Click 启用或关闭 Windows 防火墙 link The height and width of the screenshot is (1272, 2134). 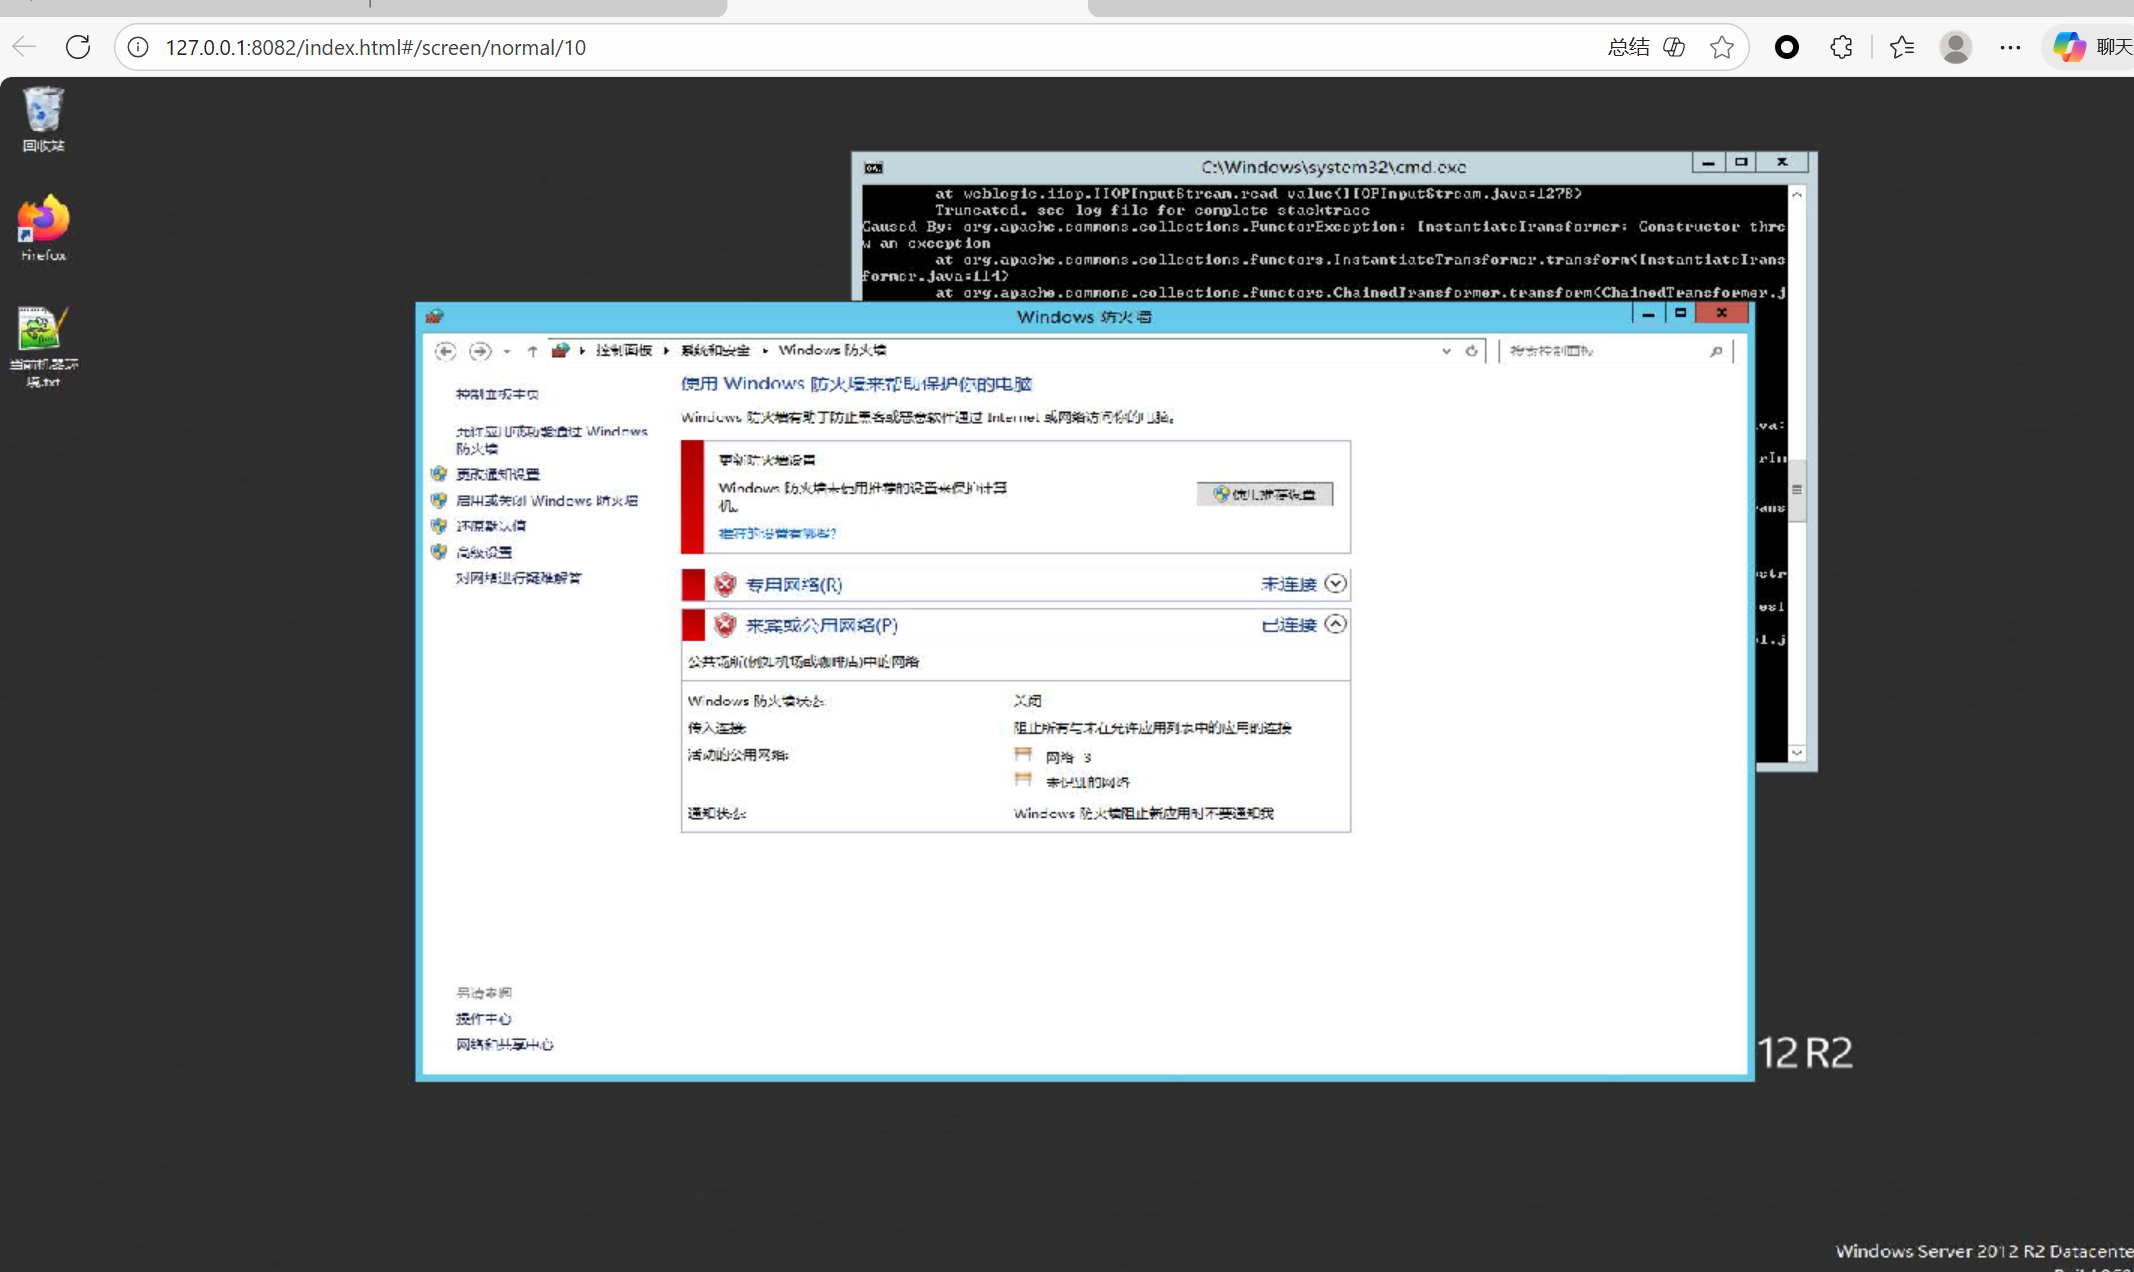[546, 500]
